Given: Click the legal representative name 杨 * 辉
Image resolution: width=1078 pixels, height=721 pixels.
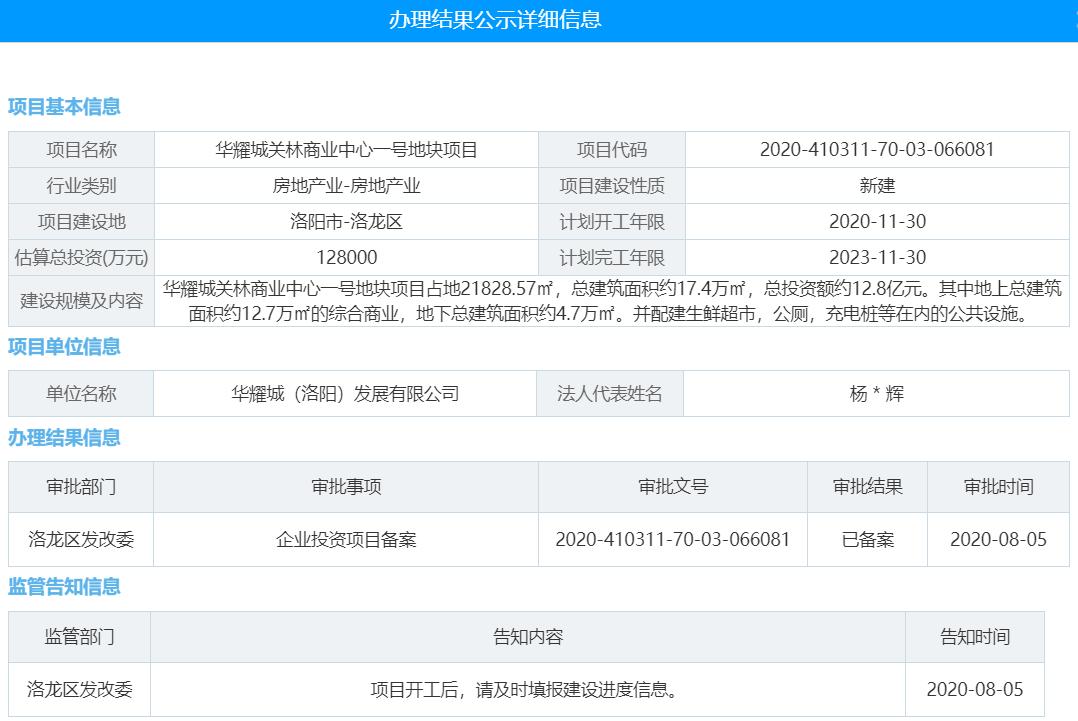Looking at the screenshot, I should (x=881, y=393).
